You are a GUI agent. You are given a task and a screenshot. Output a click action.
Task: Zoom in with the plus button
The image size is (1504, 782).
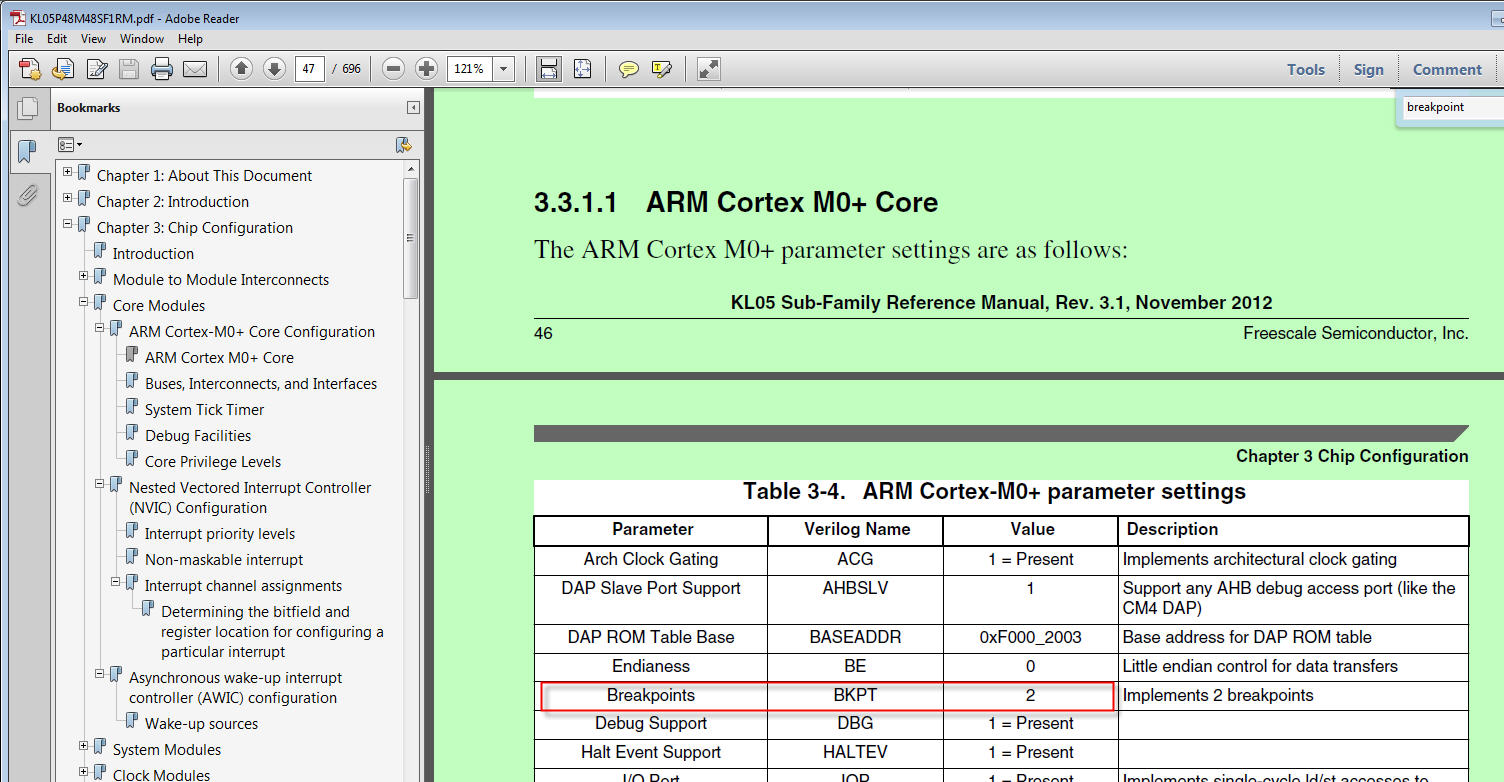click(427, 69)
